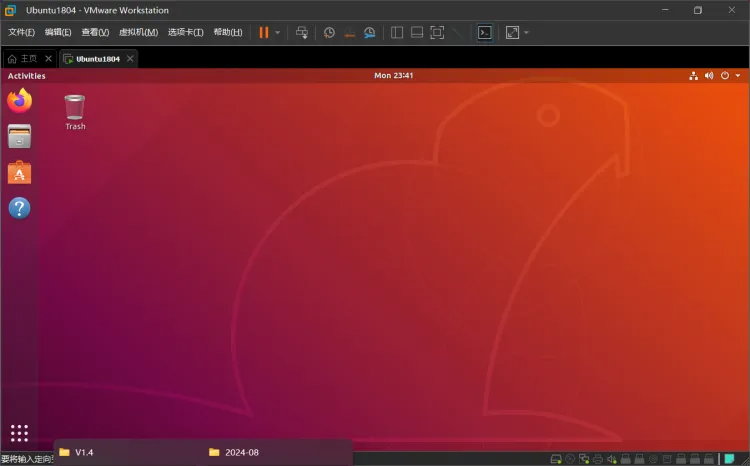750x466 pixels.
Task: Click the power icon in Ubuntu top bar
Action: point(725,76)
